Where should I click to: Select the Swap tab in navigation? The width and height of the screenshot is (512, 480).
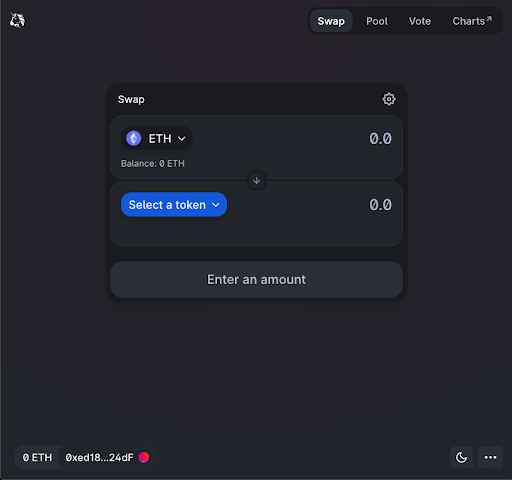(x=331, y=21)
